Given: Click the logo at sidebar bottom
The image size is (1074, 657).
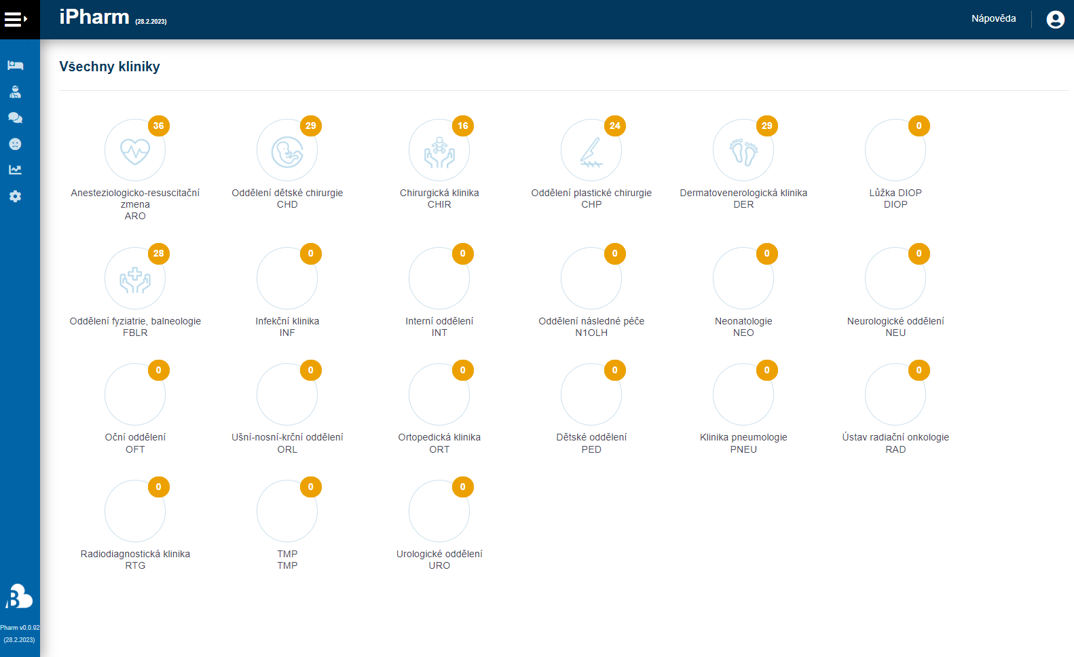Looking at the screenshot, I should click(x=19, y=596).
